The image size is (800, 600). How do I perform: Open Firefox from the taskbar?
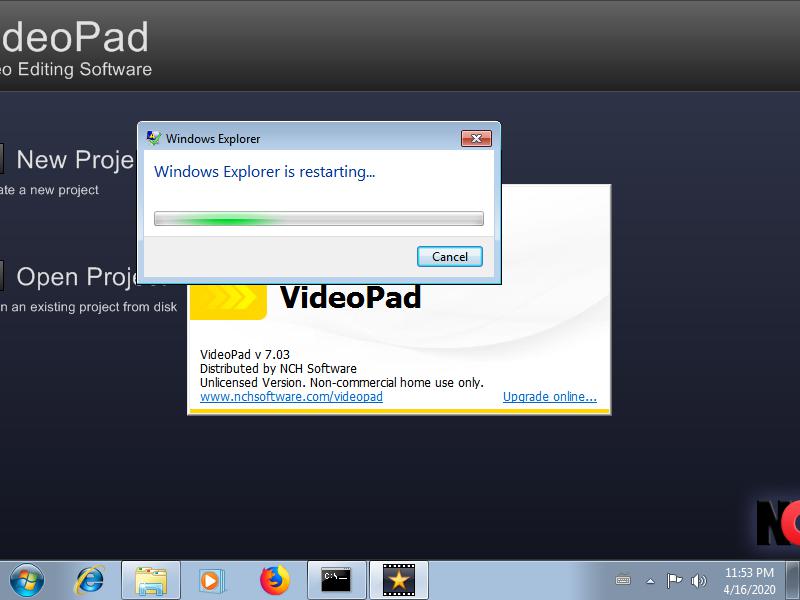coord(274,580)
